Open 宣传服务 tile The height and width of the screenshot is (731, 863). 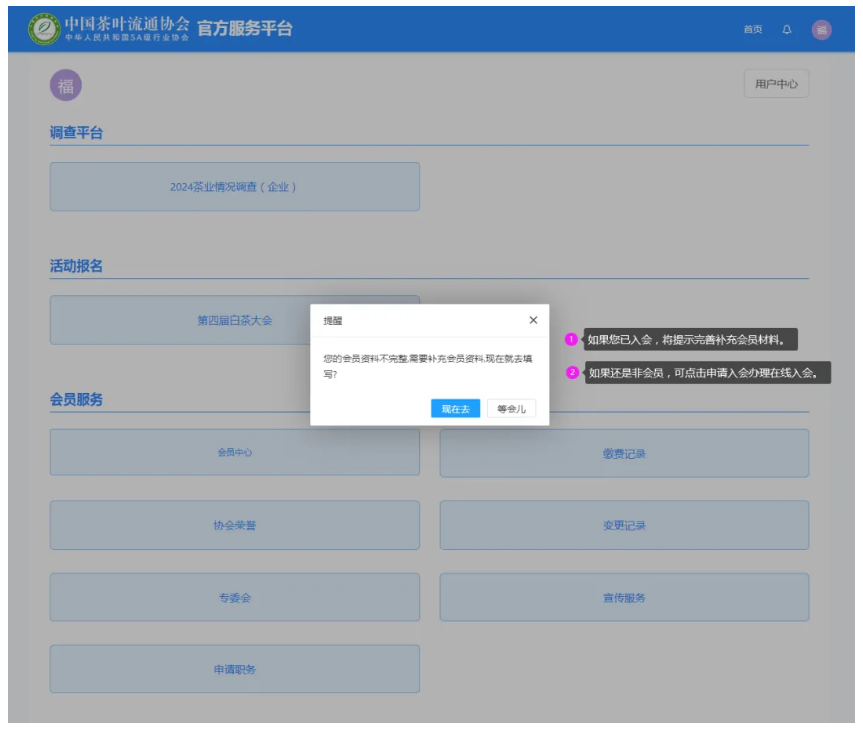pos(624,598)
